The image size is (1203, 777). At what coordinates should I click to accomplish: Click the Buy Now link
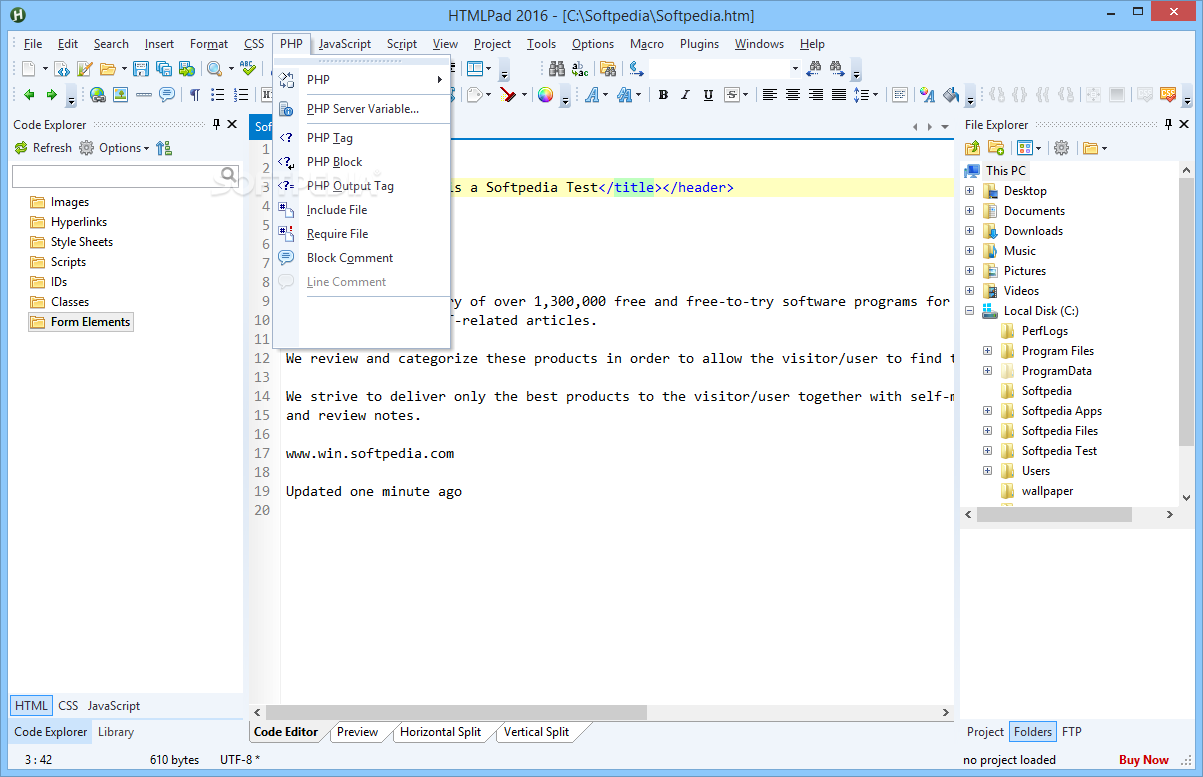click(1144, 760)
